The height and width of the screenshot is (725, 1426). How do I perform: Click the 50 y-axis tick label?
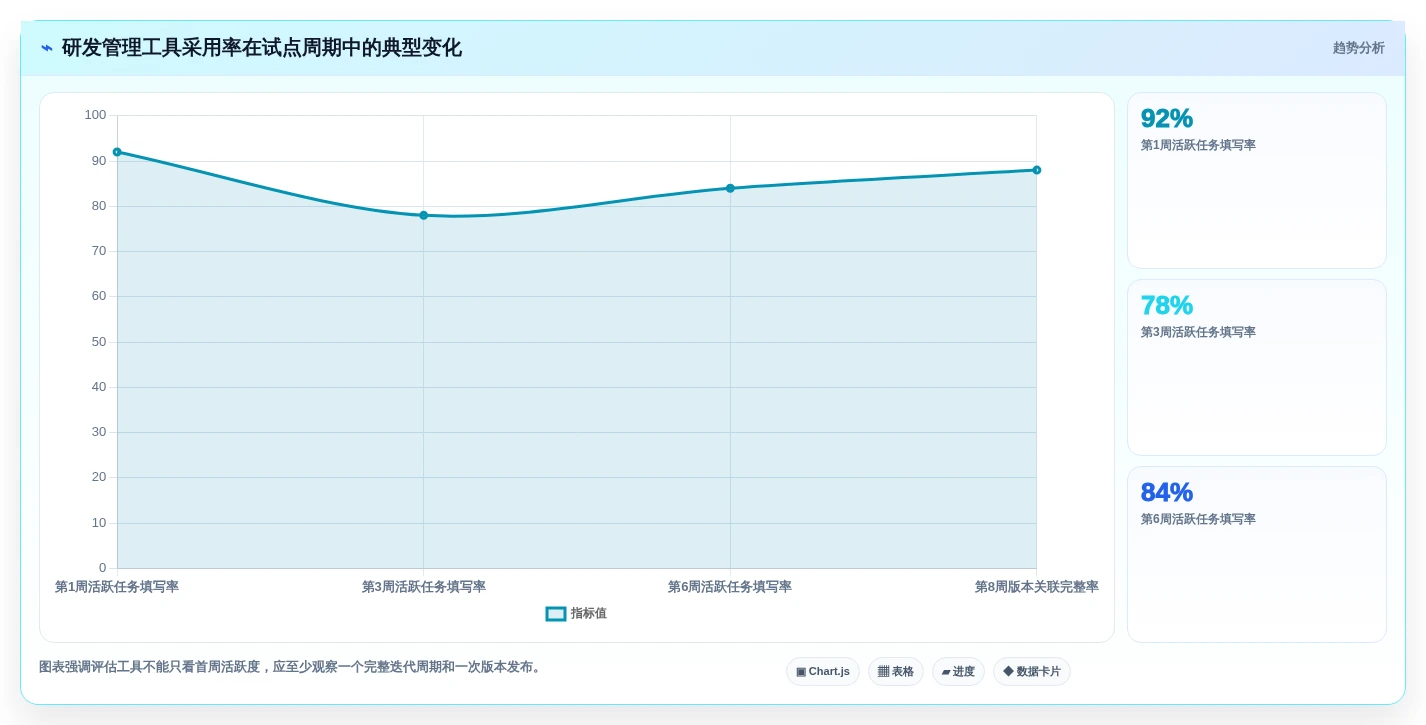tap(99, 342)
